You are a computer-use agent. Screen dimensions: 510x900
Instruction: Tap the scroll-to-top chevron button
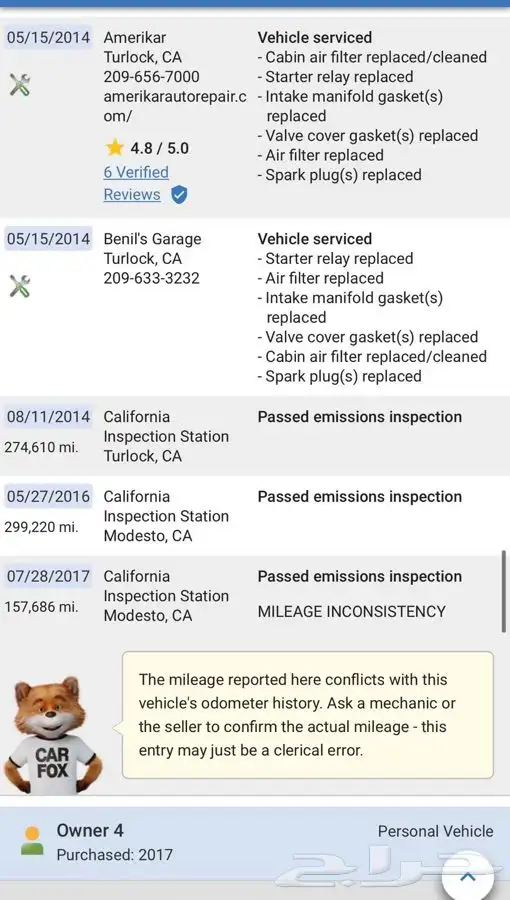(x=468, y=876)
